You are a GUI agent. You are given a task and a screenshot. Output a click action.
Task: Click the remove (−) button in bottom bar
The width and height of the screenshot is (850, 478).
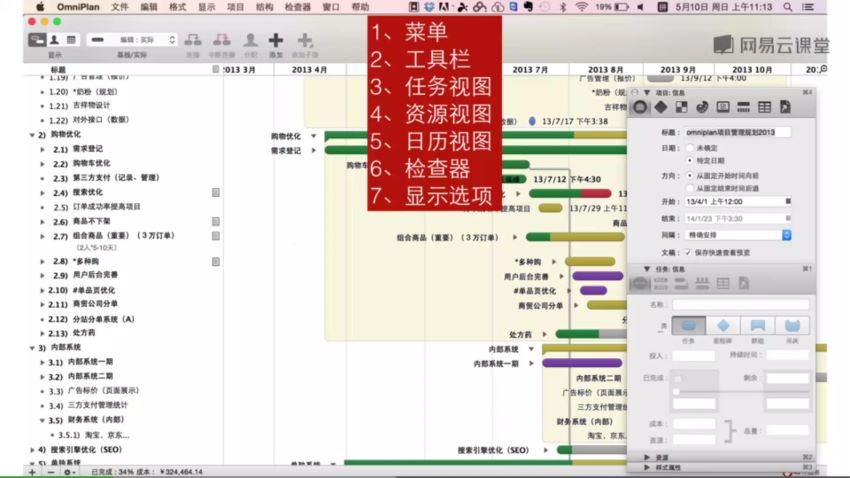50,472
